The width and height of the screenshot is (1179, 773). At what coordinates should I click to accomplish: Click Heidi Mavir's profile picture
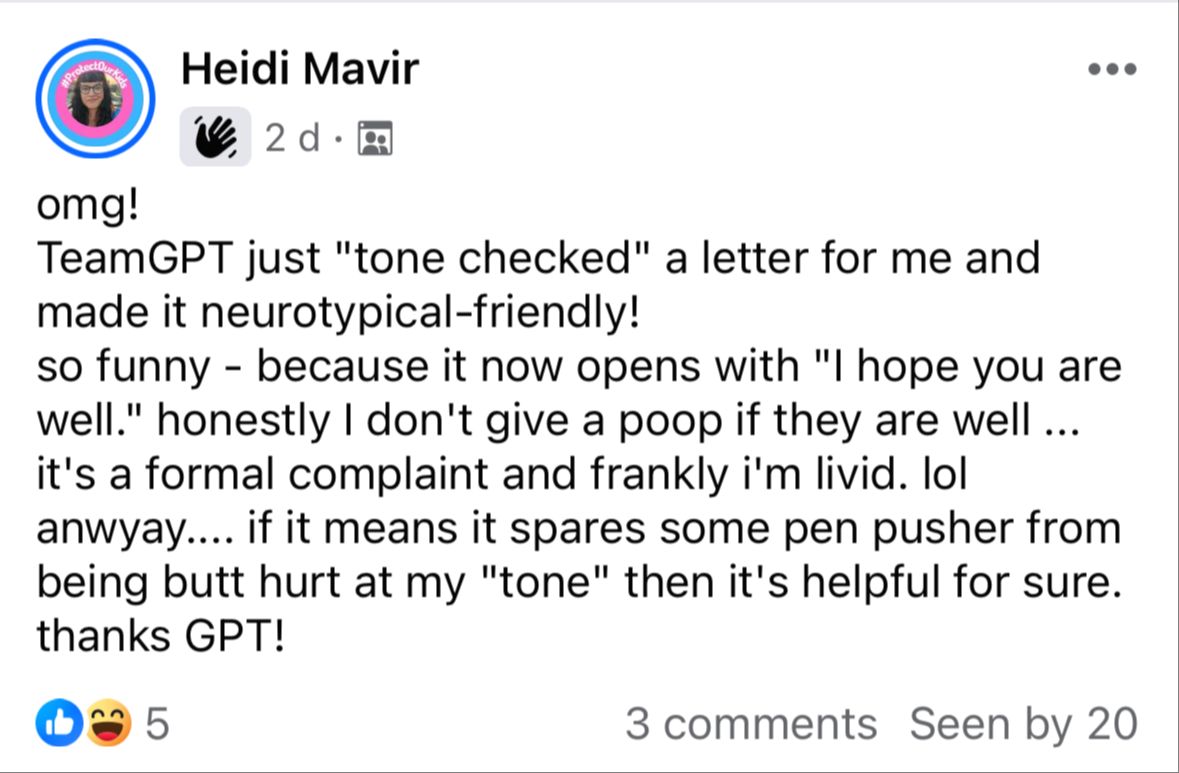pos(95,99)
